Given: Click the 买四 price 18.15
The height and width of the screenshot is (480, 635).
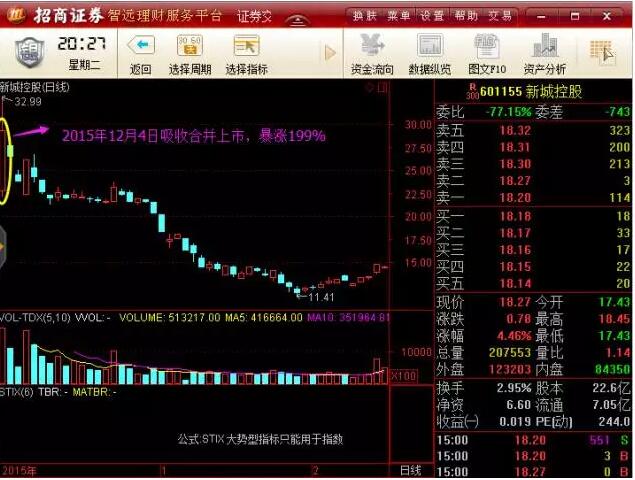Looking at the screenshot, I should point(515,267).
